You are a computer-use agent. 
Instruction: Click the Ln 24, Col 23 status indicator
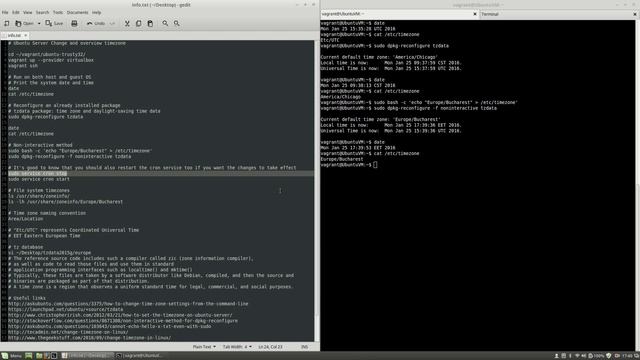270,347
